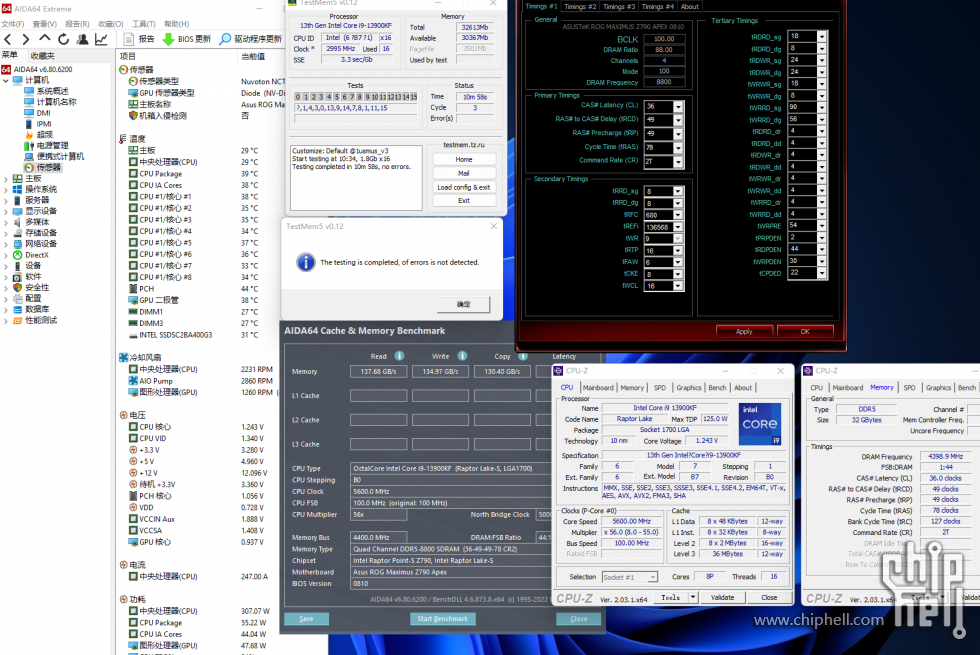Go back with AIDA64 back arrow

9,39
